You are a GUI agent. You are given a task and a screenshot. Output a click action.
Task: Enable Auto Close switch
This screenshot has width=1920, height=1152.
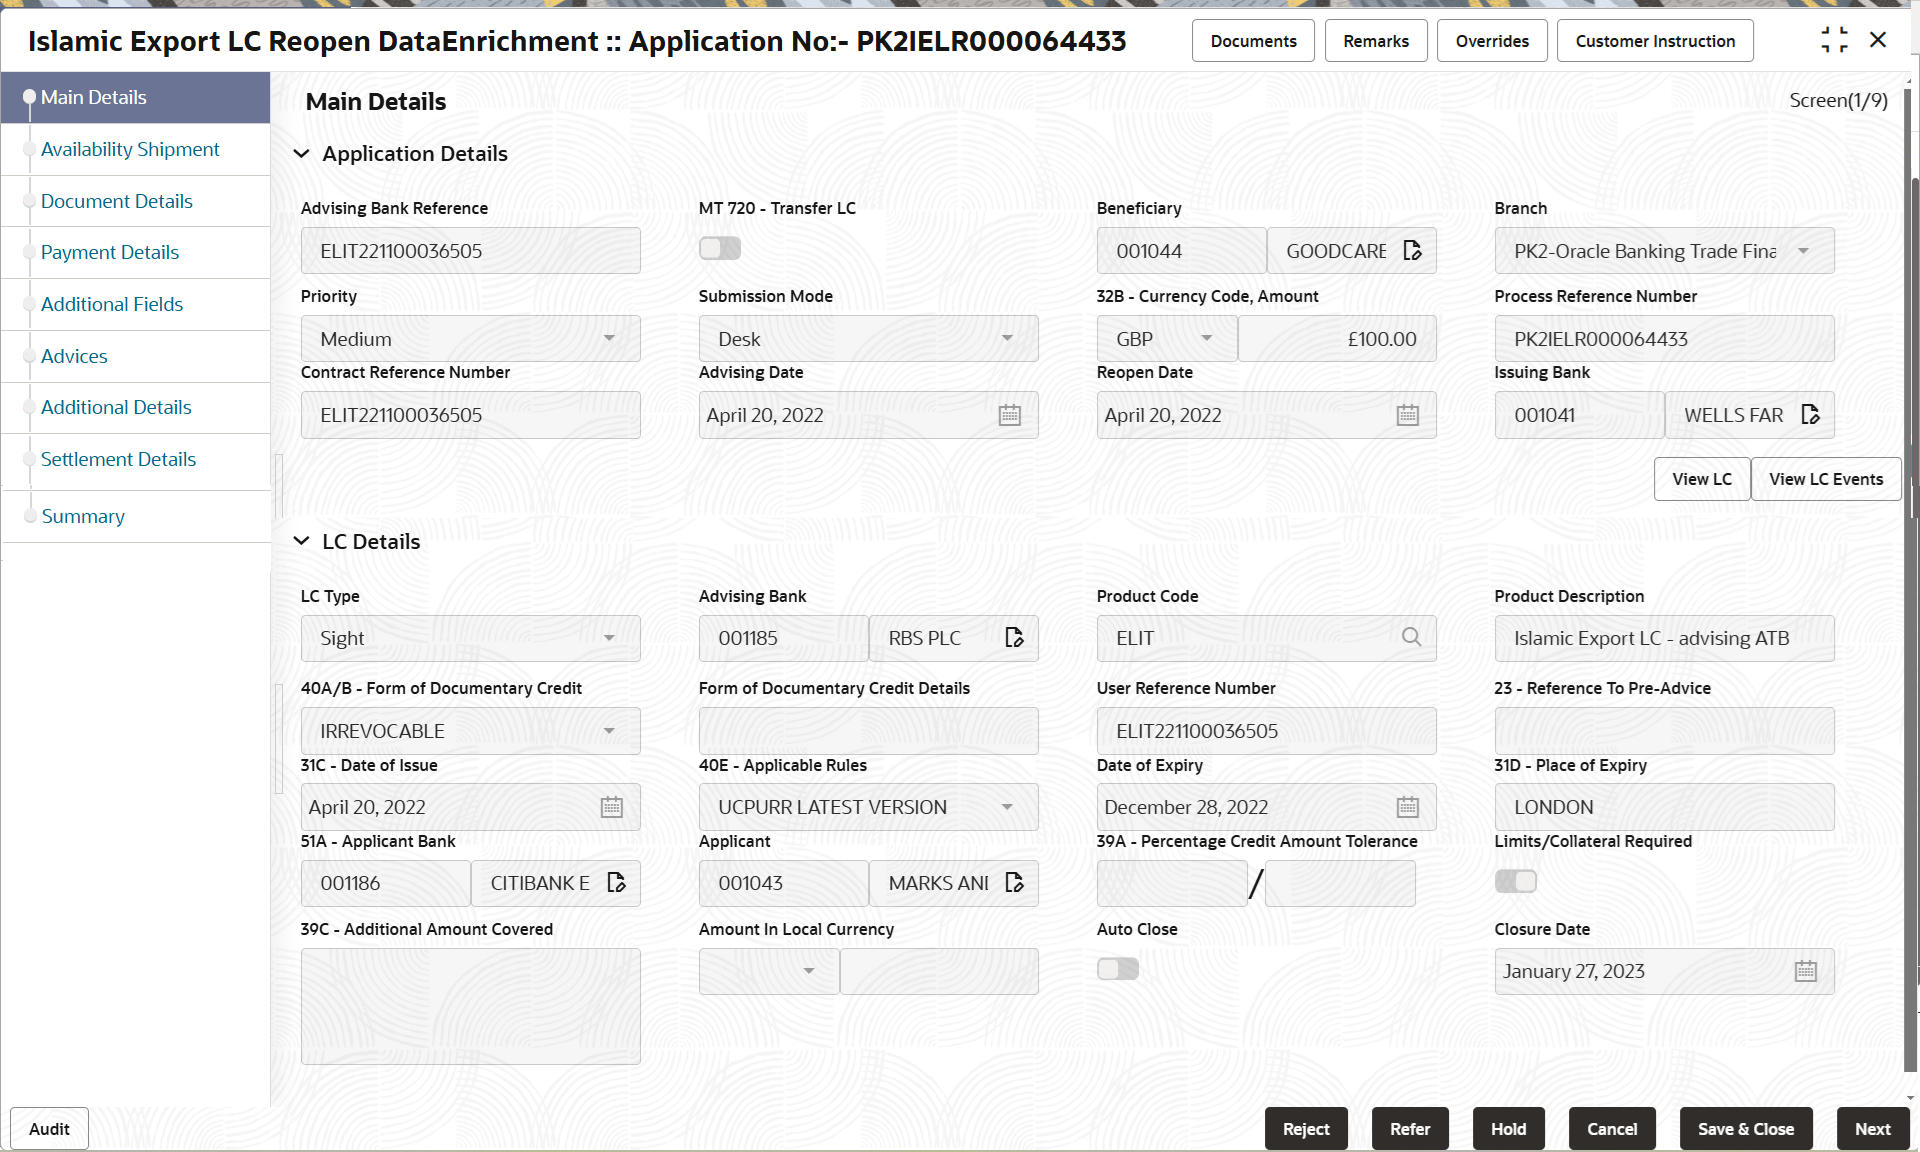pos(1117,969)
